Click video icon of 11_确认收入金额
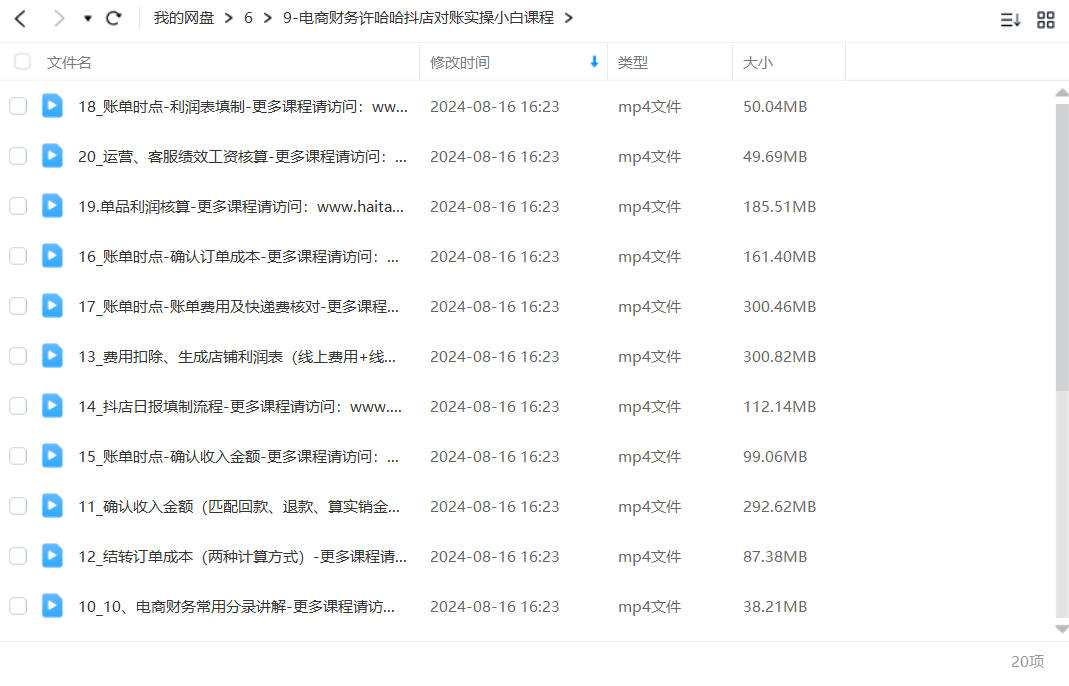 pyautogui.click(x=52, y=506)
